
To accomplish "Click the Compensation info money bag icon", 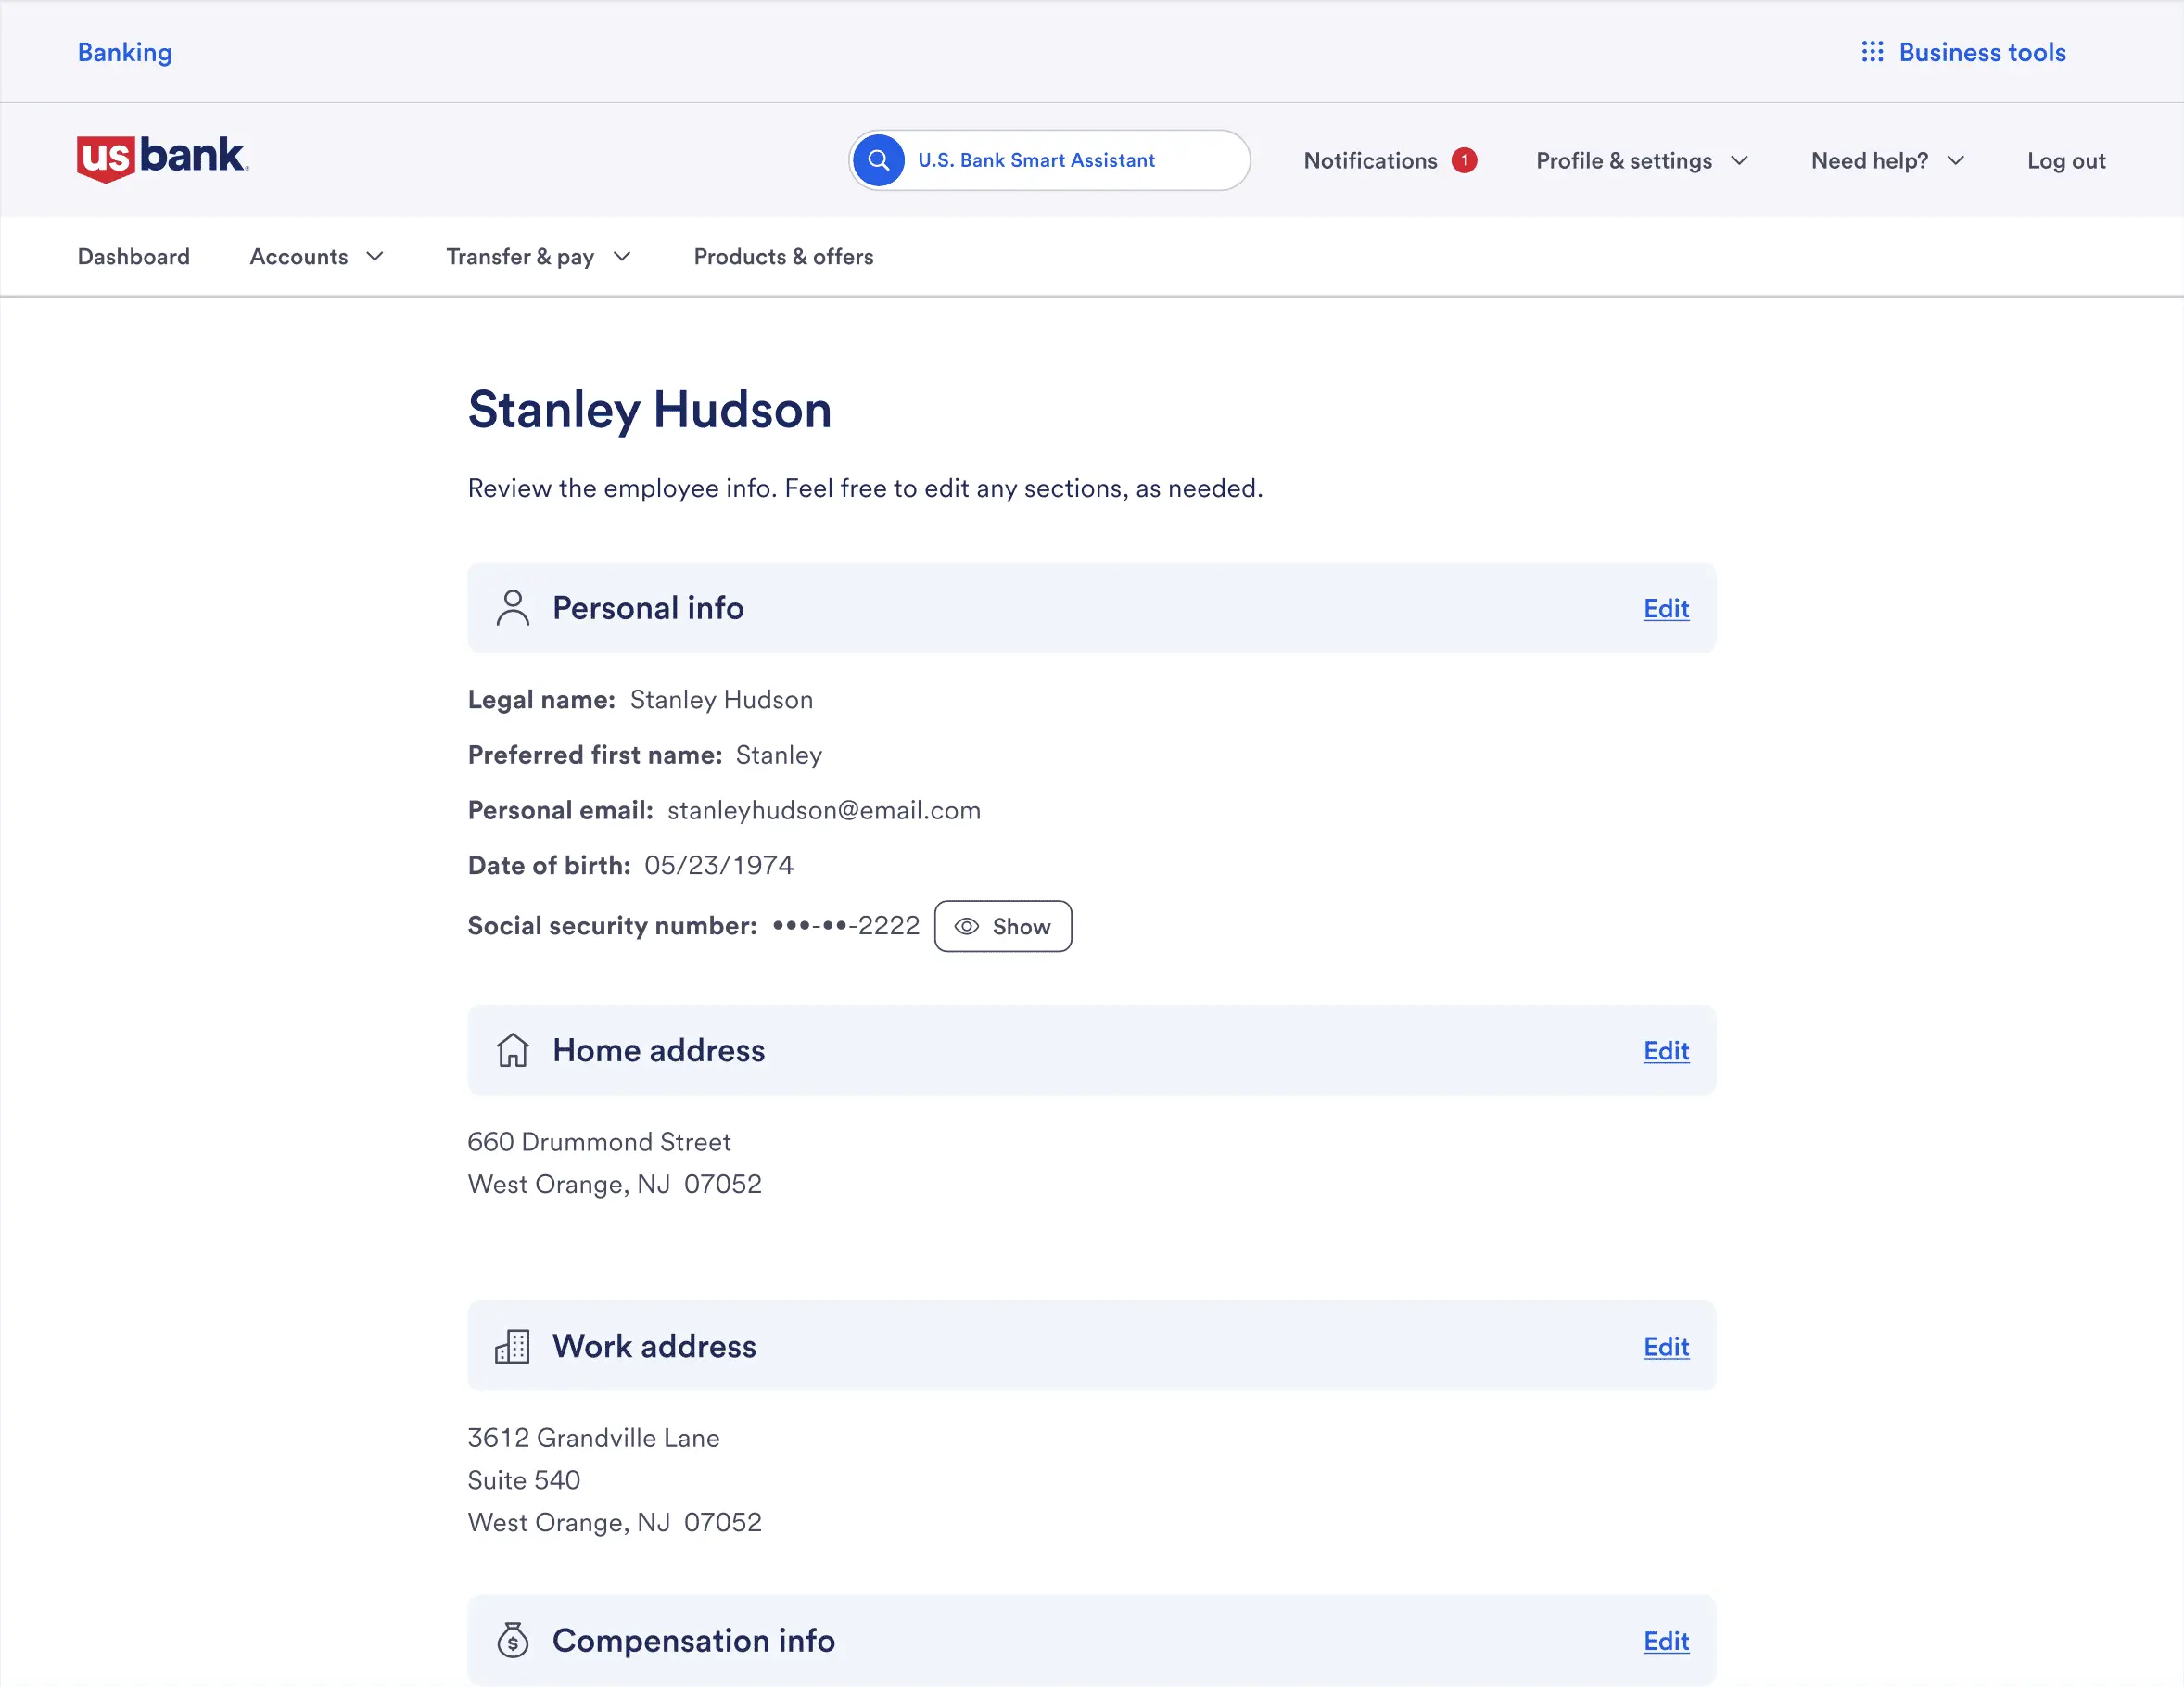I will point(512,1640).
